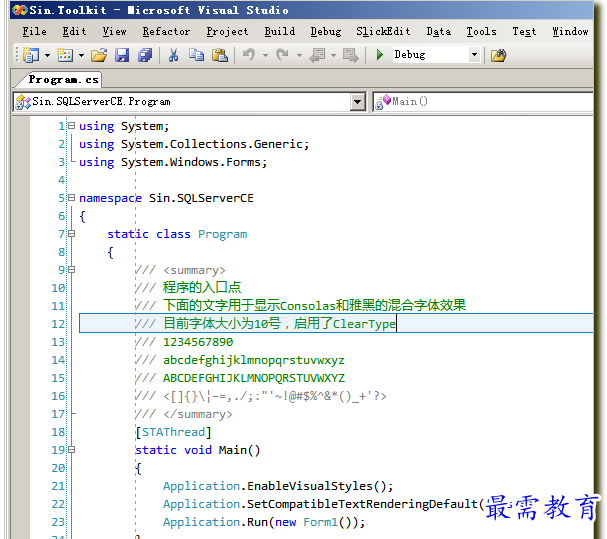Open the Refactor menu
Viewport: 607px width, 539px height.
pos(166,31)
